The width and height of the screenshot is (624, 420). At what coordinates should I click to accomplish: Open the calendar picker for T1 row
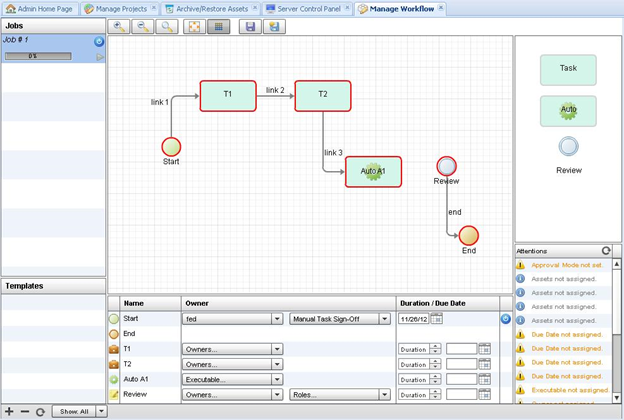(x=484, y=349)
